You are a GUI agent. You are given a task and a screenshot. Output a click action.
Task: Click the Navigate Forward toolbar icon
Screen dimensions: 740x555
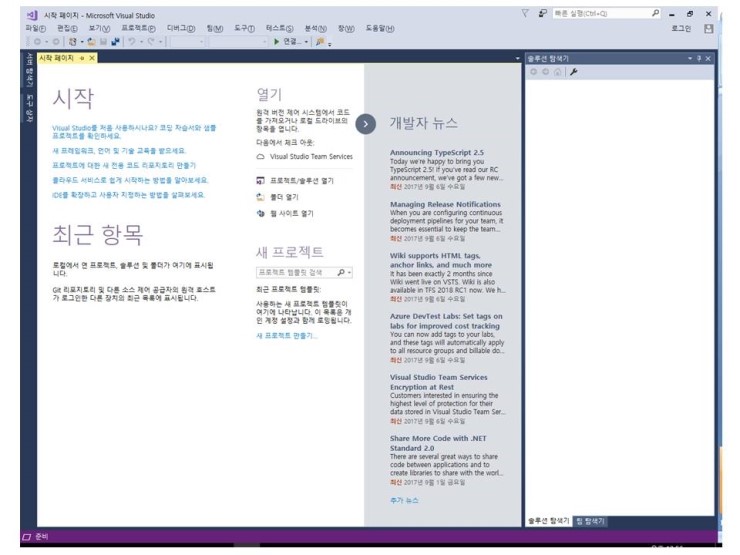pos(56,42)
